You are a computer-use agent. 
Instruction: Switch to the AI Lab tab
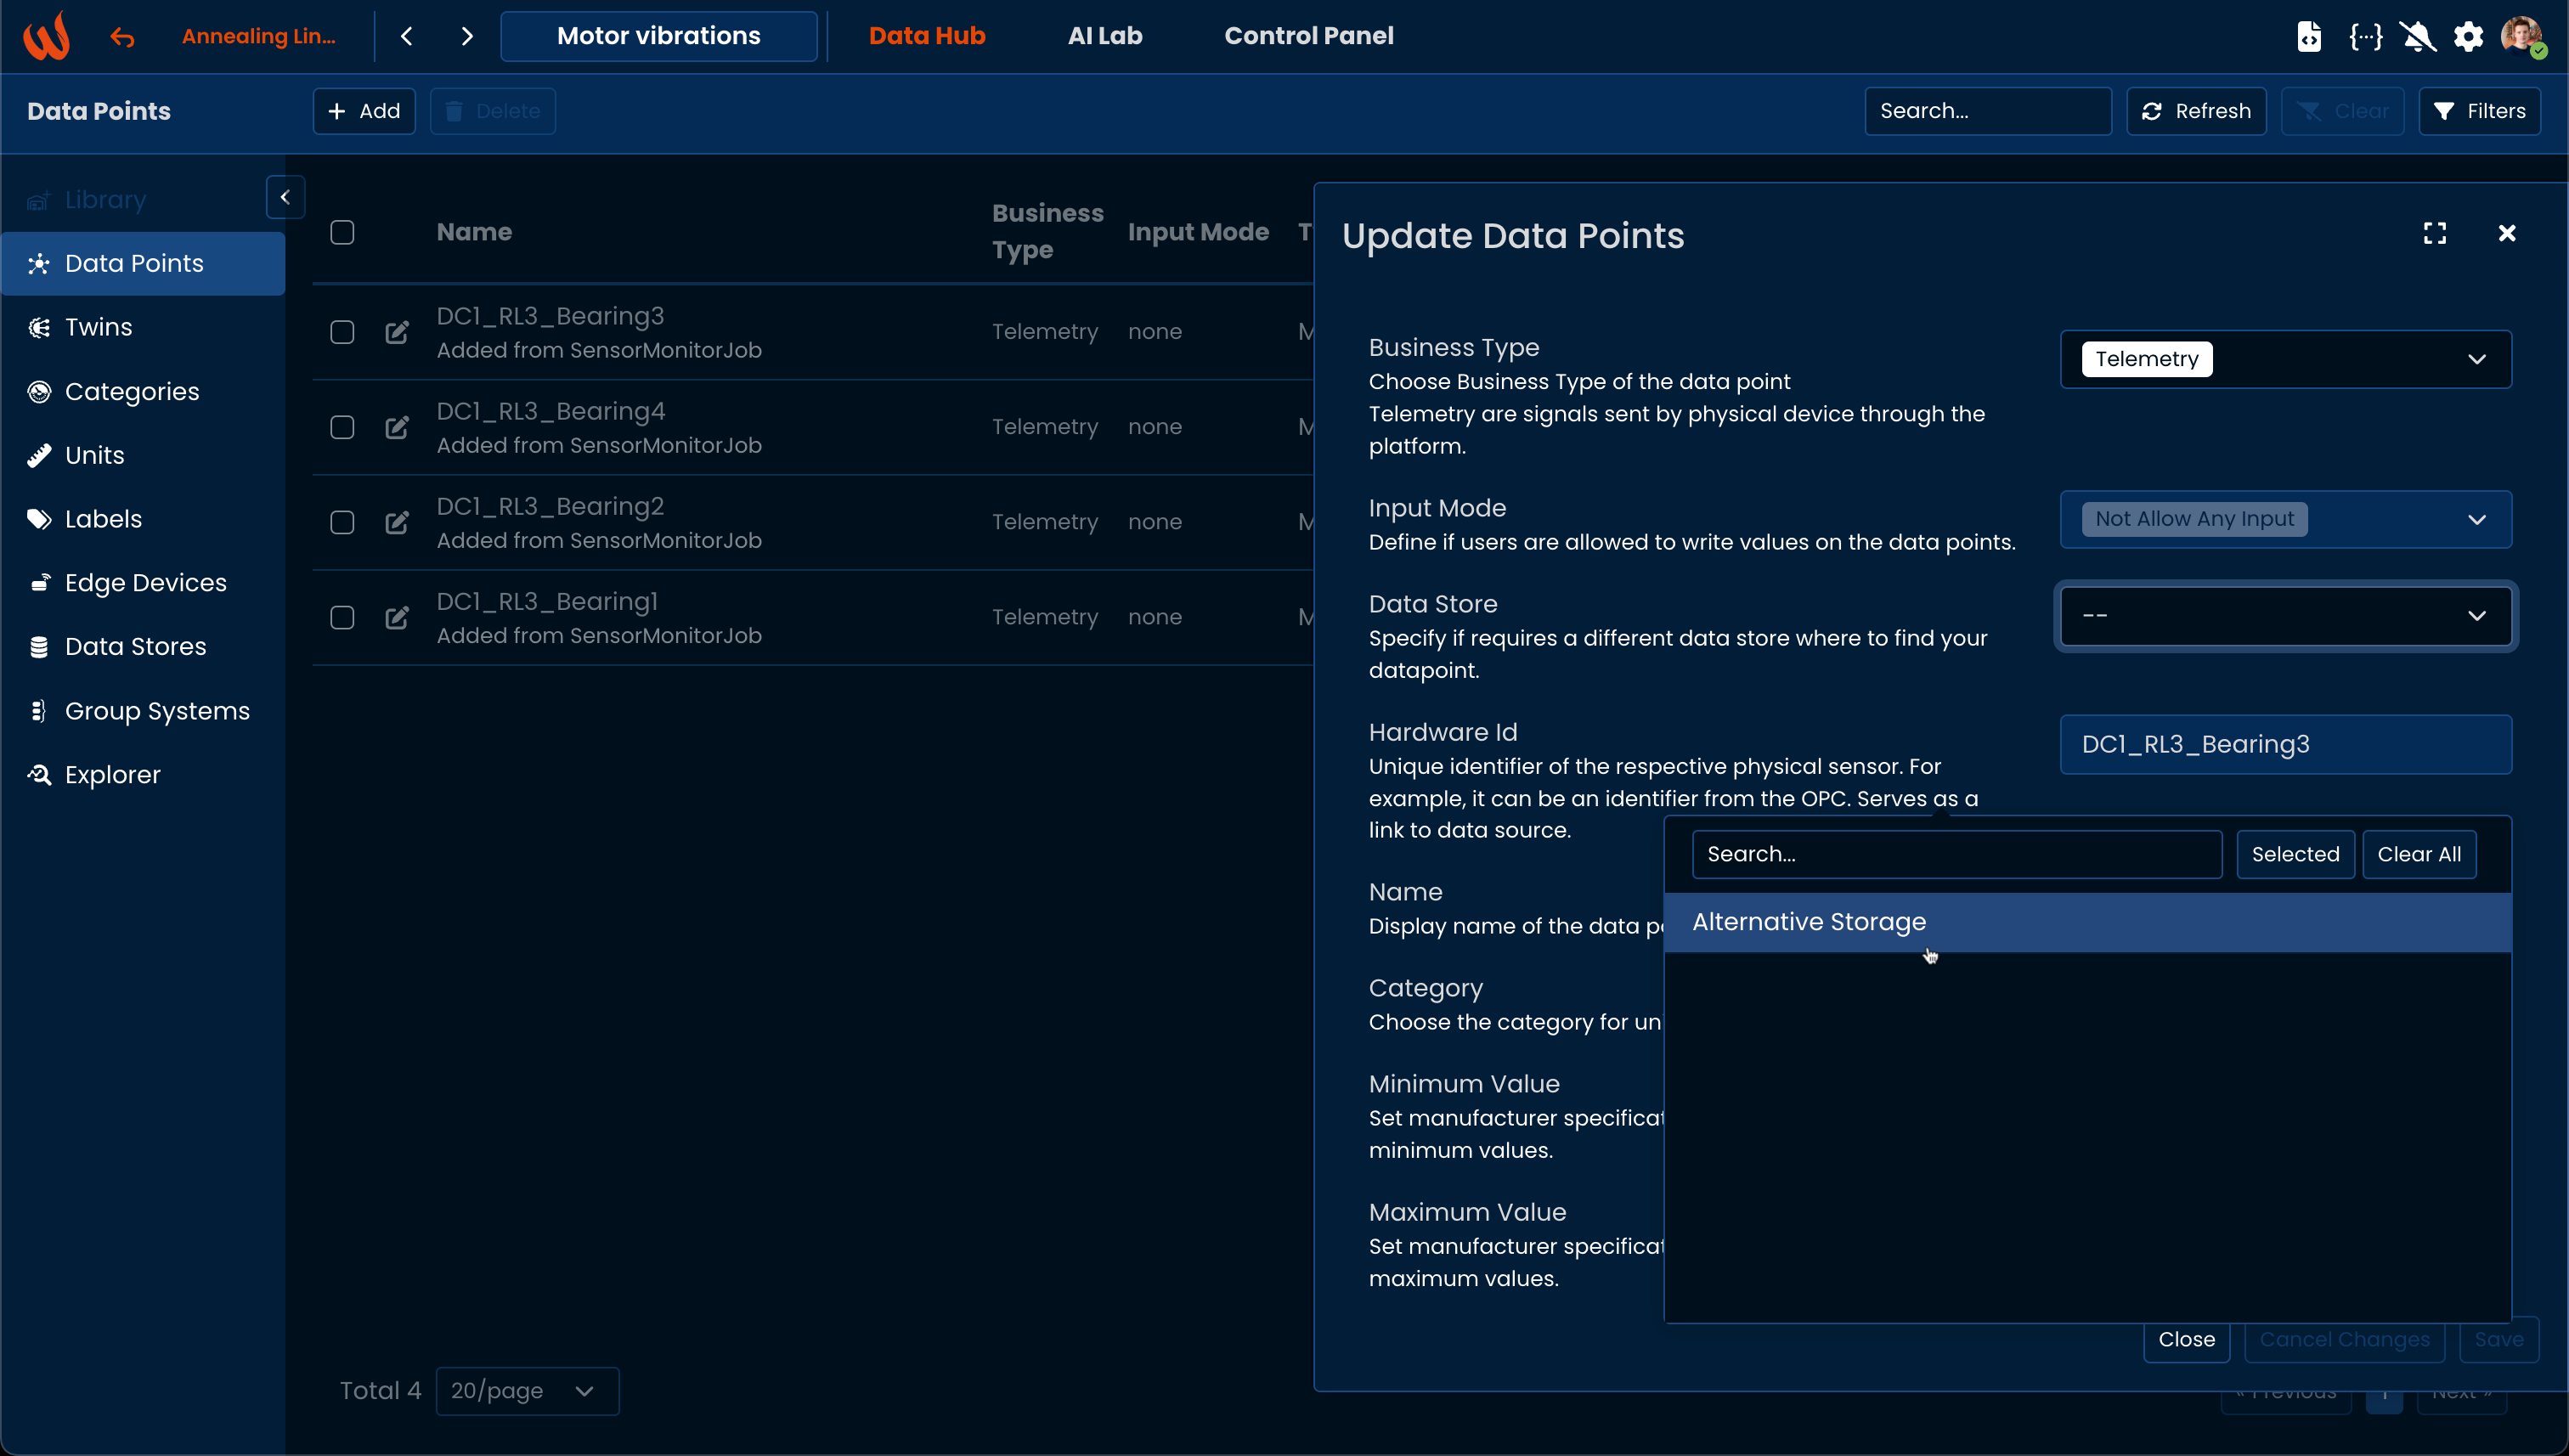1104,36
